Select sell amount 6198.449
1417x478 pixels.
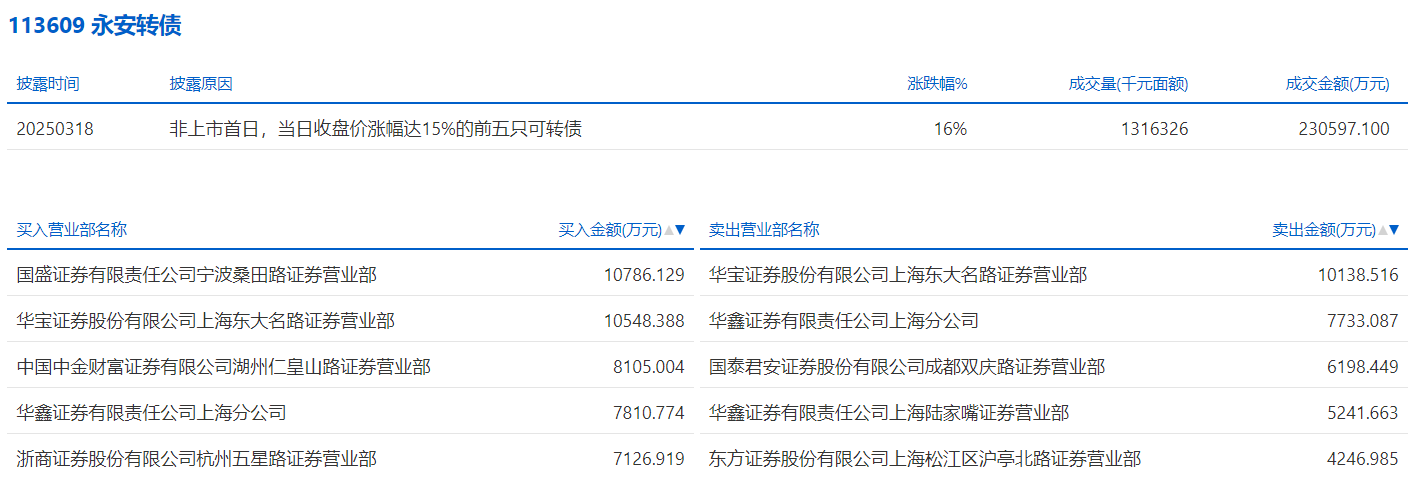[x=1363, y=366]
